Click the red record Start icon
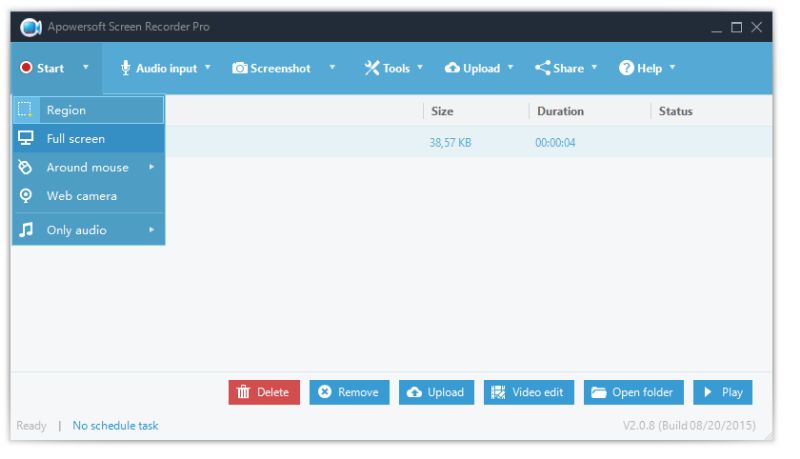This screenshot has height=459, width=800. (26, 68)
